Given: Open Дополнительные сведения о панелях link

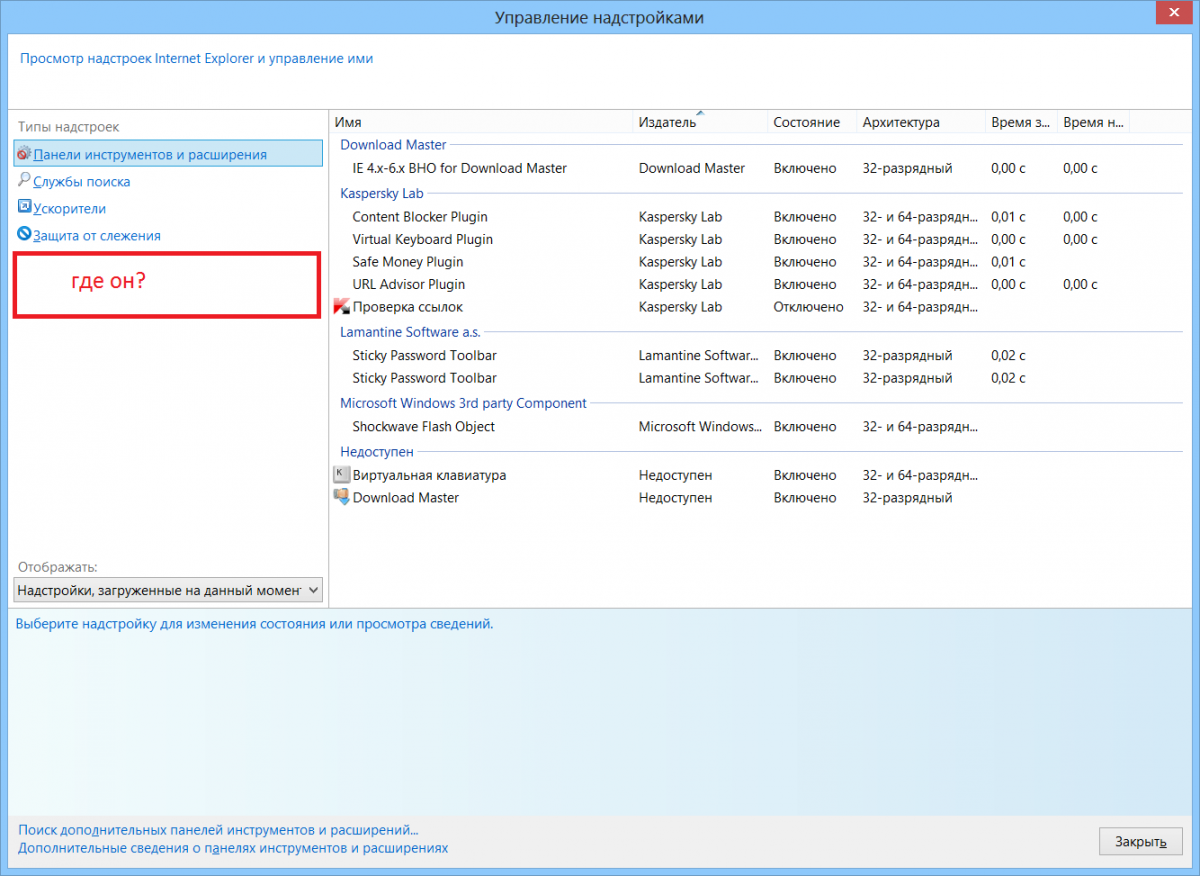Looking at the screenshot, I should click(233, 848).
